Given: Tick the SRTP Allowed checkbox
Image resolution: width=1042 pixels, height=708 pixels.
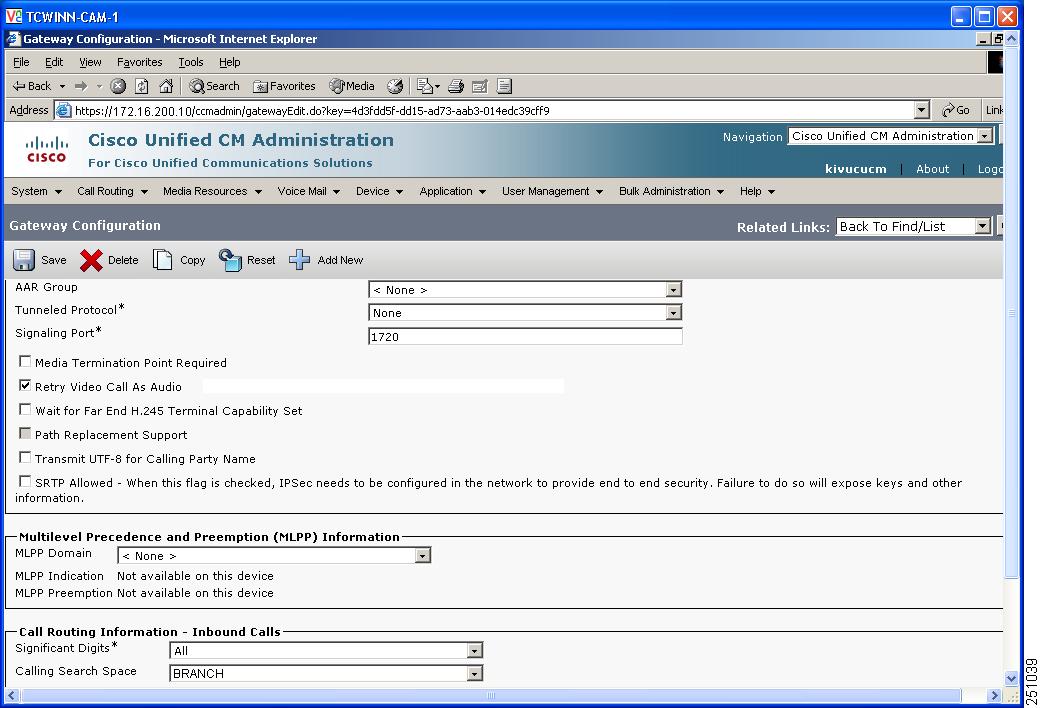Looking at the screenshot, I should point(25,481).
